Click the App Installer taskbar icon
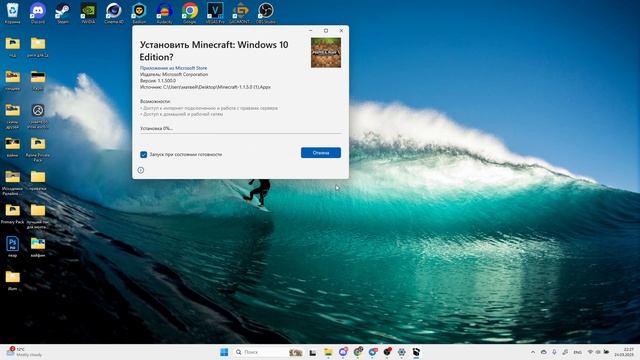 416,352
